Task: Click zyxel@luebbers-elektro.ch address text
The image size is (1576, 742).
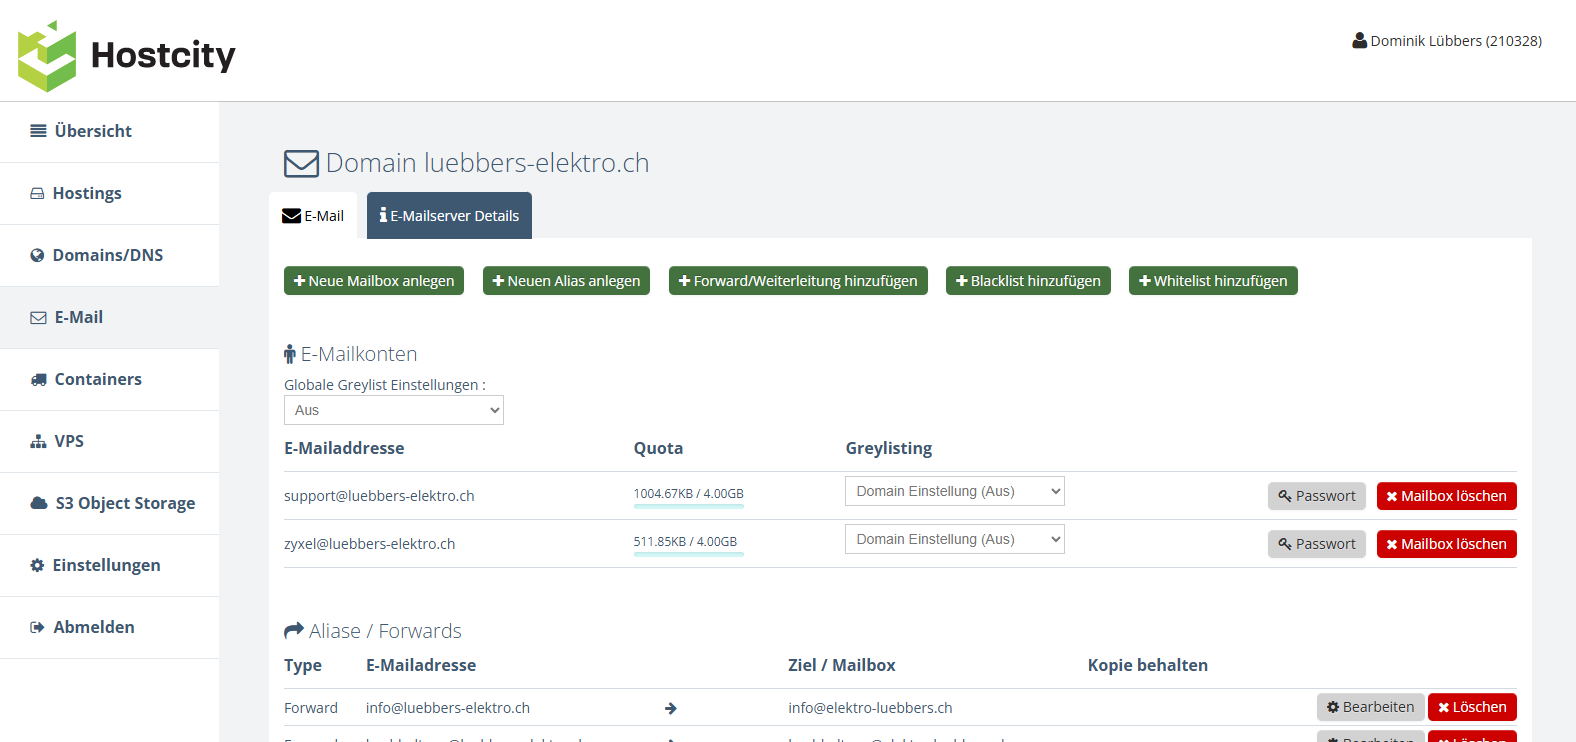Action: pyautogui.click(x=369, y=544)
